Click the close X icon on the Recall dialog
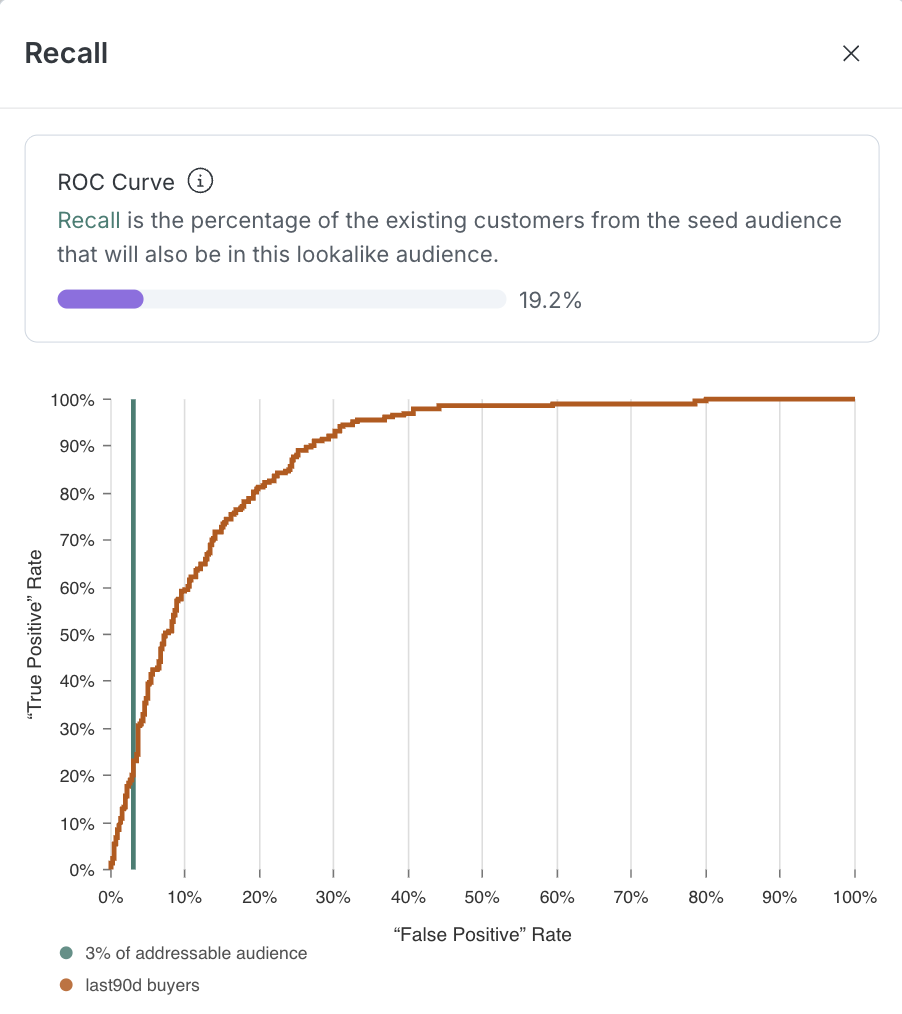This screenshot has height=1014, width=902. tap(851, 53)
